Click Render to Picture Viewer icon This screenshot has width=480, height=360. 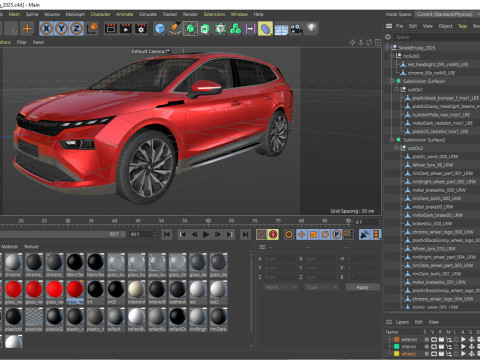click(126, 29)
